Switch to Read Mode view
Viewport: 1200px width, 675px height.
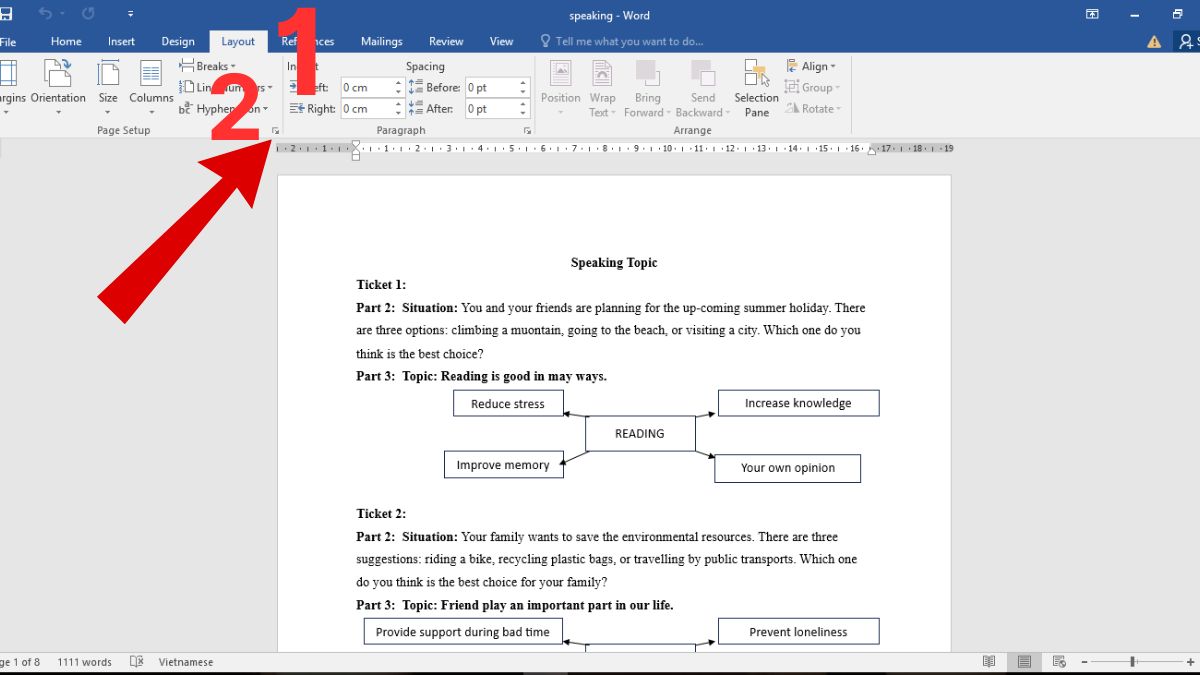(x=989, y=662)
